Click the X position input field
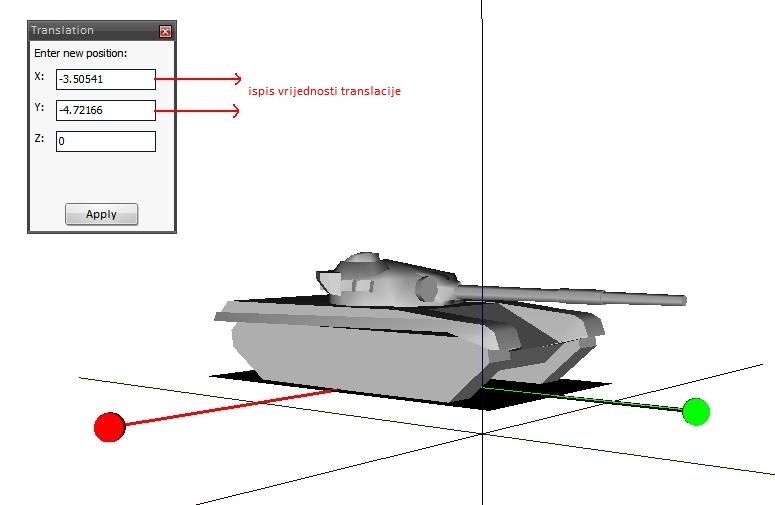This screenshot has width=775, height=505. pos(106,79)
